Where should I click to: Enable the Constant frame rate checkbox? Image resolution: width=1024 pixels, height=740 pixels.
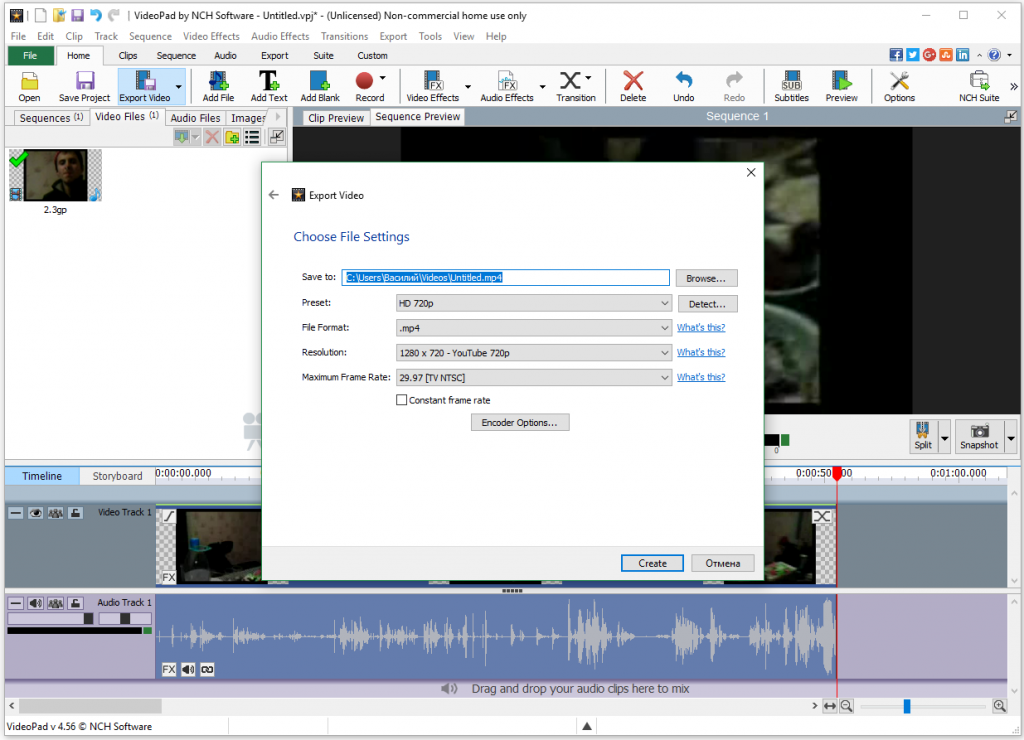click(x=402, y=400)
